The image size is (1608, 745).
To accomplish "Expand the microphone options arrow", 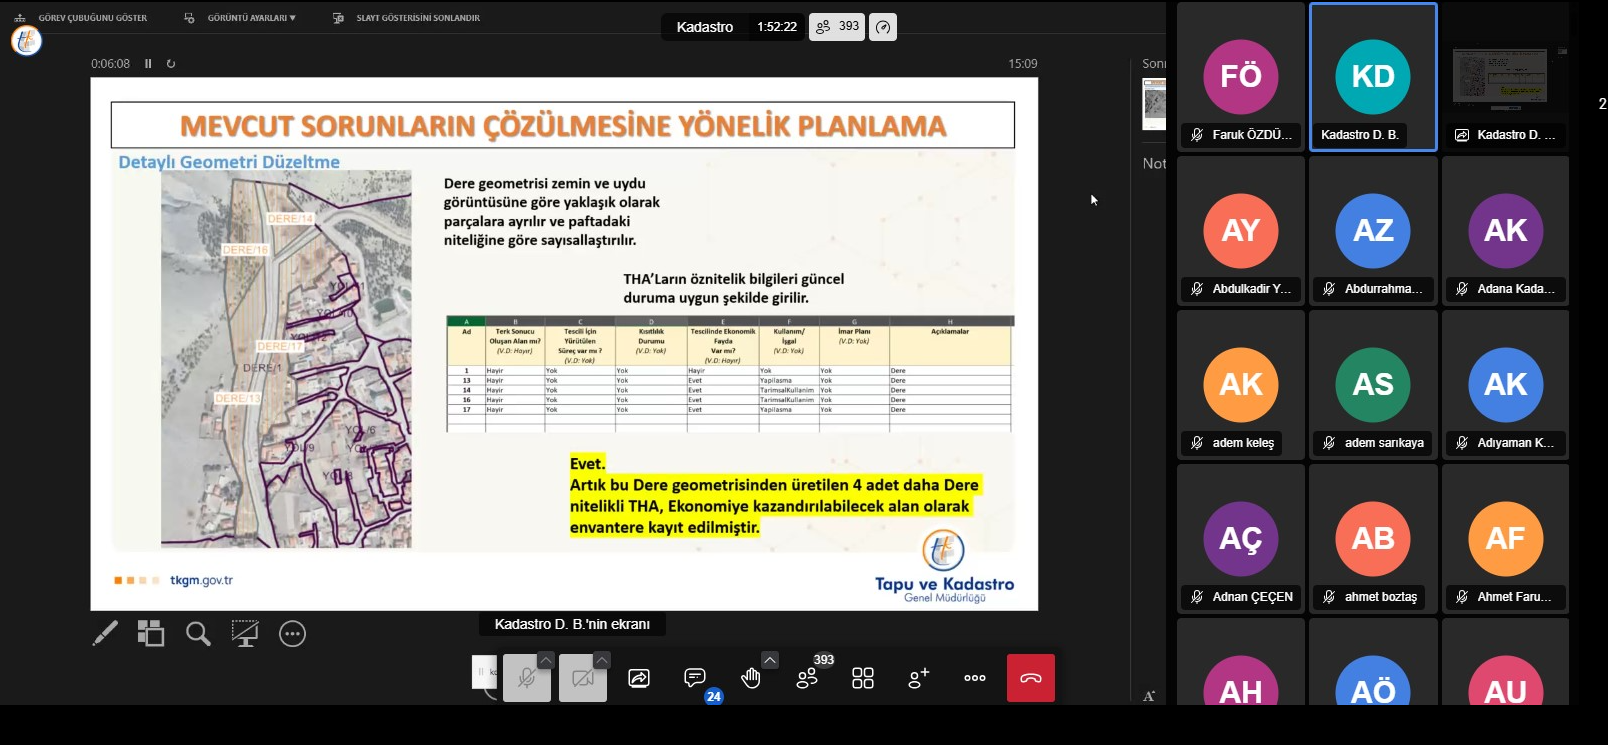I will [546, 660].
